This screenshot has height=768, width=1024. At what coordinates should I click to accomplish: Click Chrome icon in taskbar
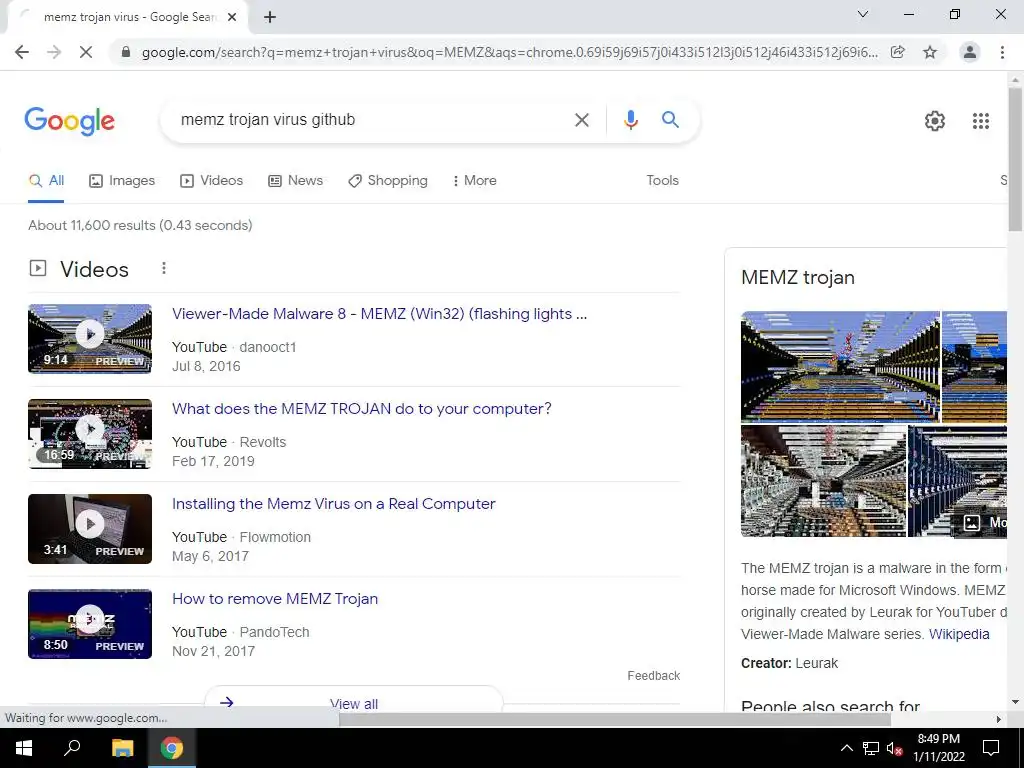click(172, 748)
